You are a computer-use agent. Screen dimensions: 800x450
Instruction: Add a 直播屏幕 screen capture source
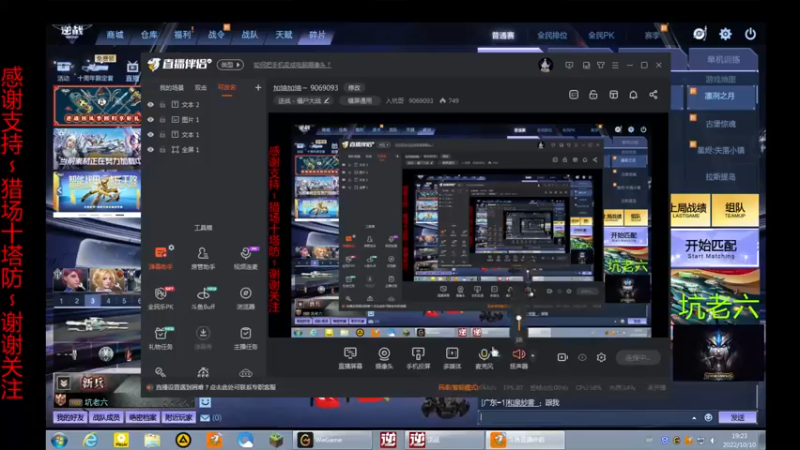(x=350, y=358)
